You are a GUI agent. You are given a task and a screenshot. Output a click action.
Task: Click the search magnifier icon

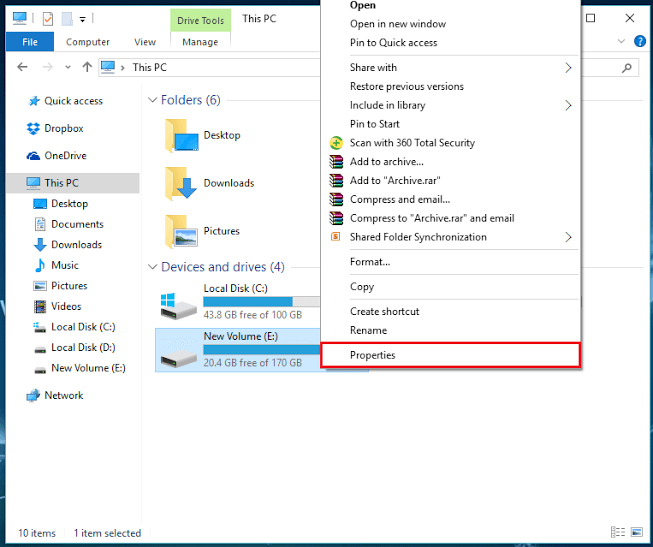tap(627, 67)
